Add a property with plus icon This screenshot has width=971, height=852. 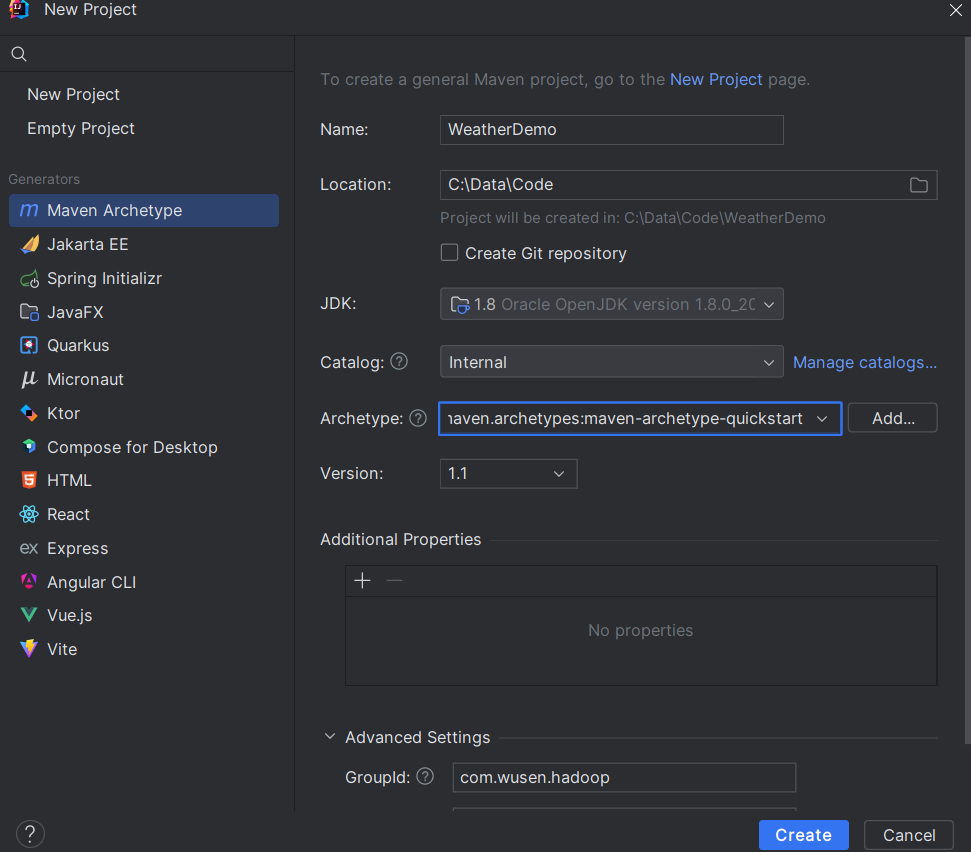point(362,581)
